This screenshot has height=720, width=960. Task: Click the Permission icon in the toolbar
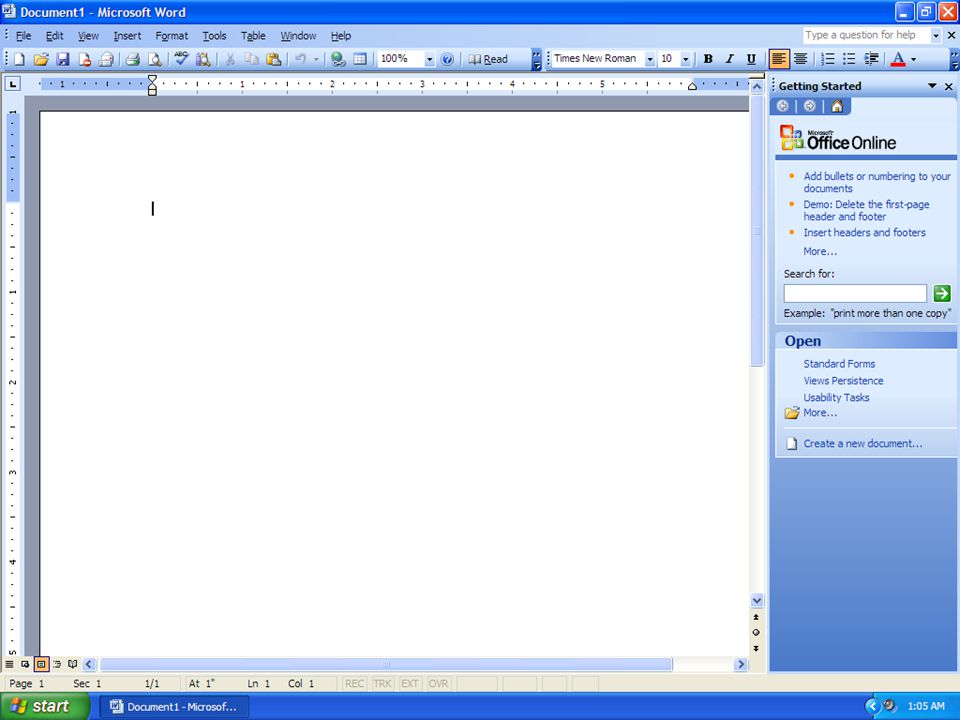coord(84,59)
